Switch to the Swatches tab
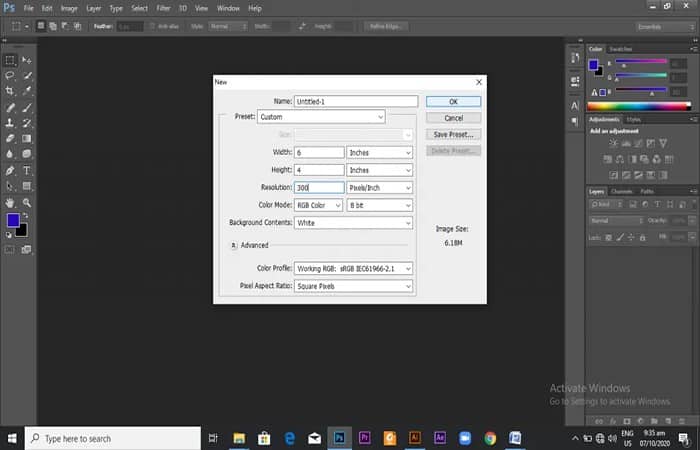700x450 pixels. pyautogui.click(x=621, y=49)
